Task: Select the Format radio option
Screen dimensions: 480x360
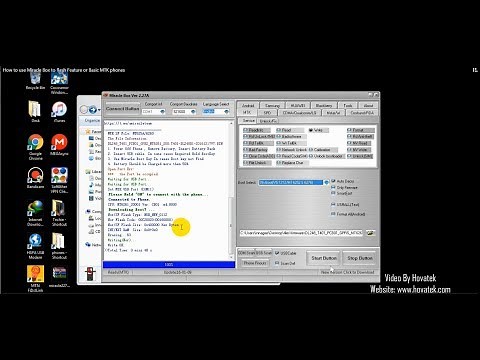Action: [x=361, y=130]
